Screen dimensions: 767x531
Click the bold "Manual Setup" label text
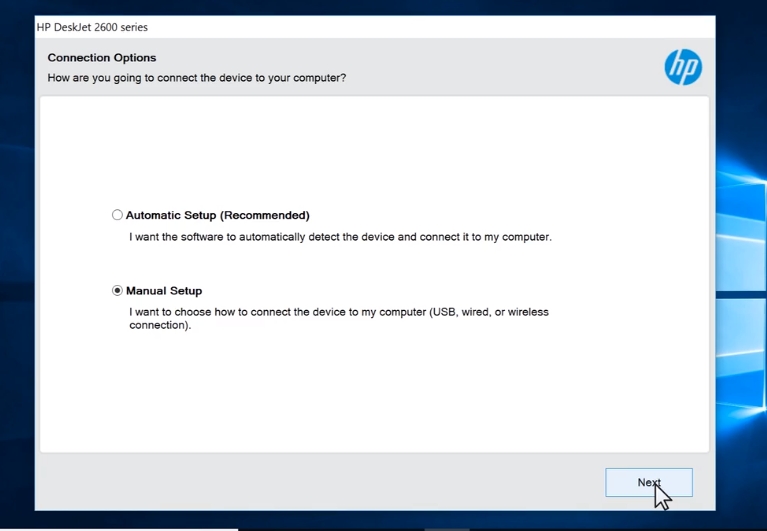point(164,291)
